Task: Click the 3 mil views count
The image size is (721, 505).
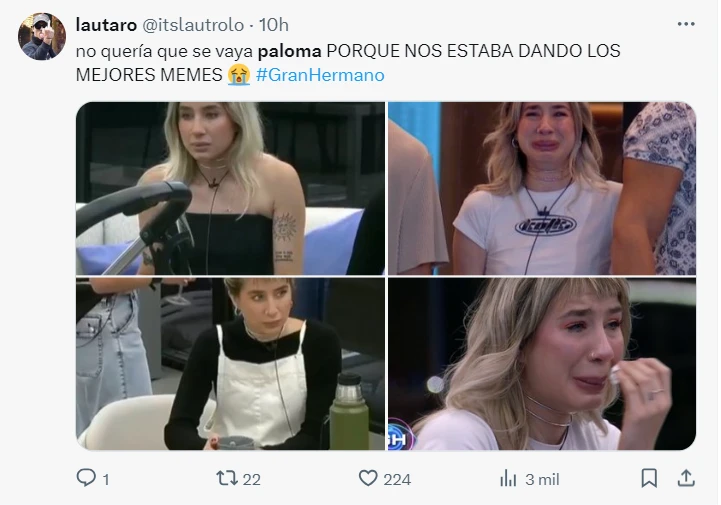Action: click(x=542, y=480)
